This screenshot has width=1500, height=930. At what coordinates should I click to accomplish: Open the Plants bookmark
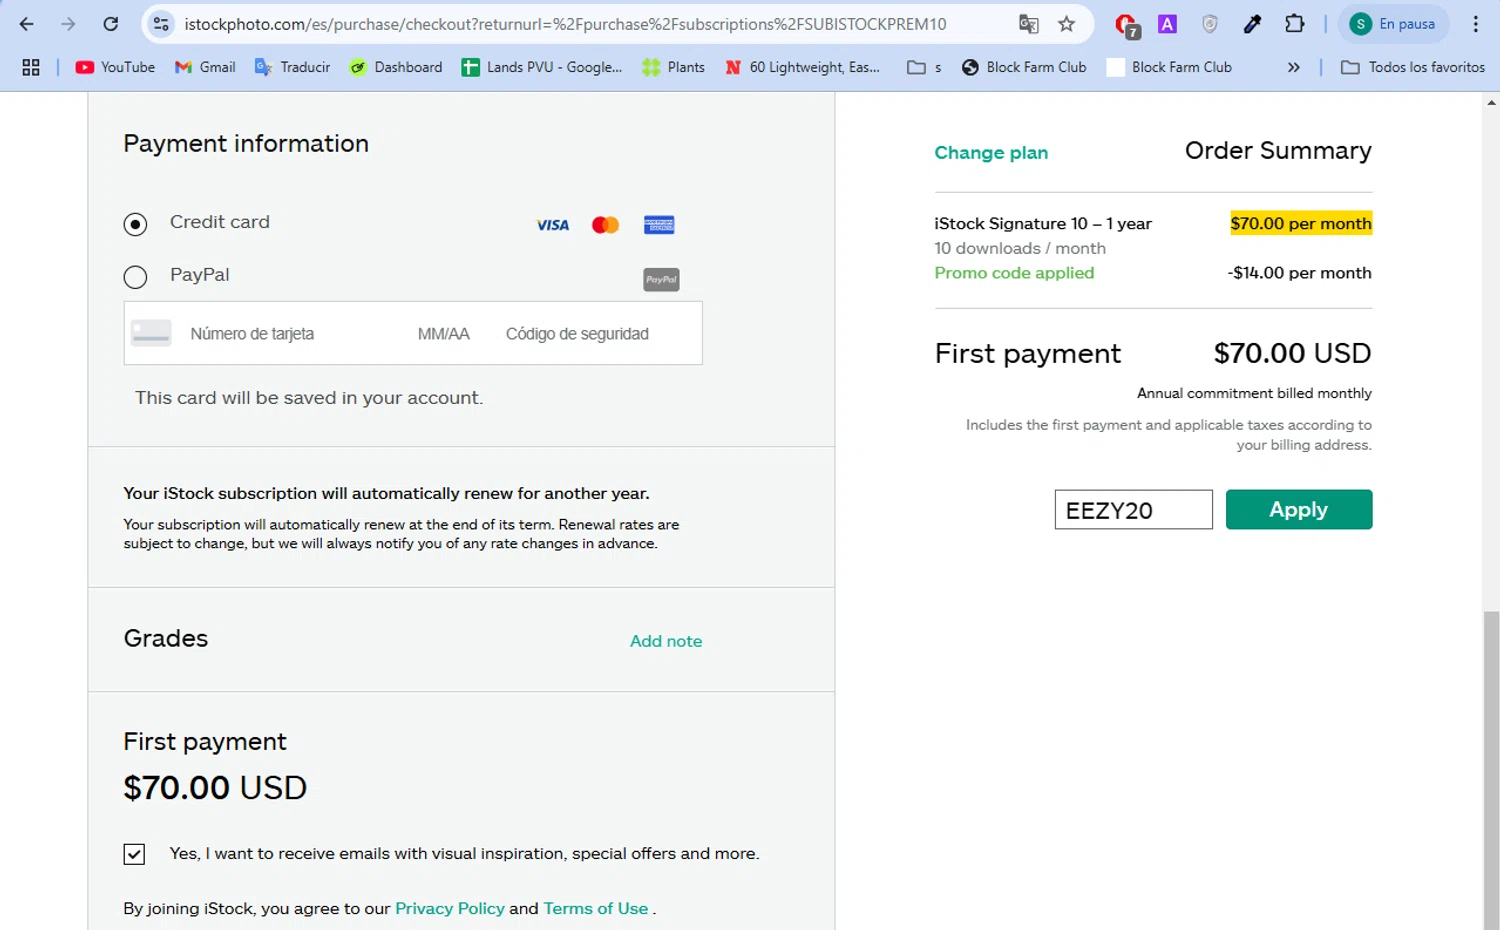pos(674,67)
